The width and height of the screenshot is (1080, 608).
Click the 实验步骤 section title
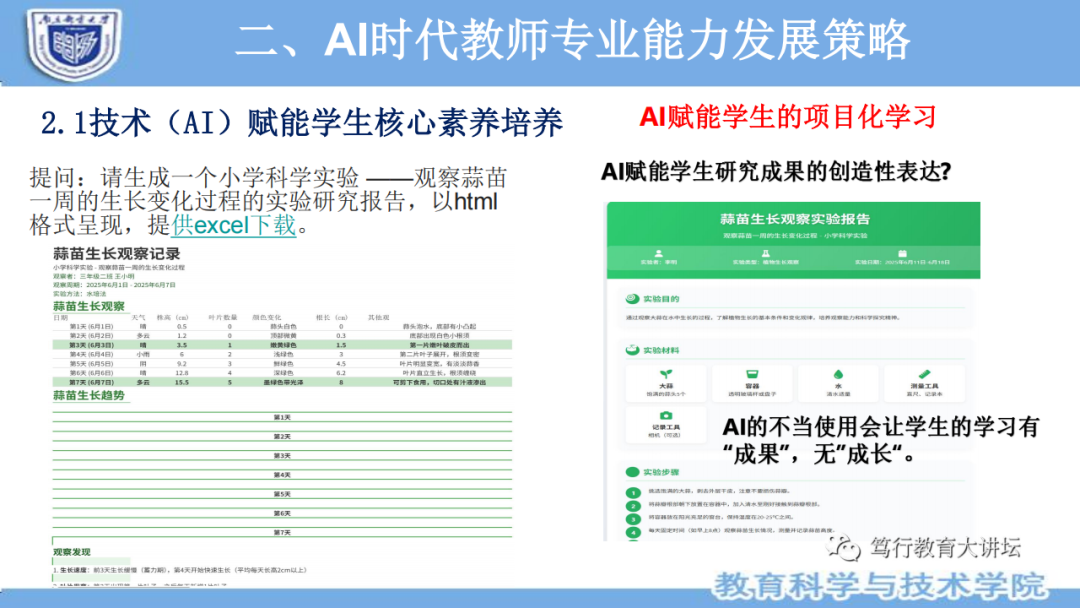tap(661, 472)
